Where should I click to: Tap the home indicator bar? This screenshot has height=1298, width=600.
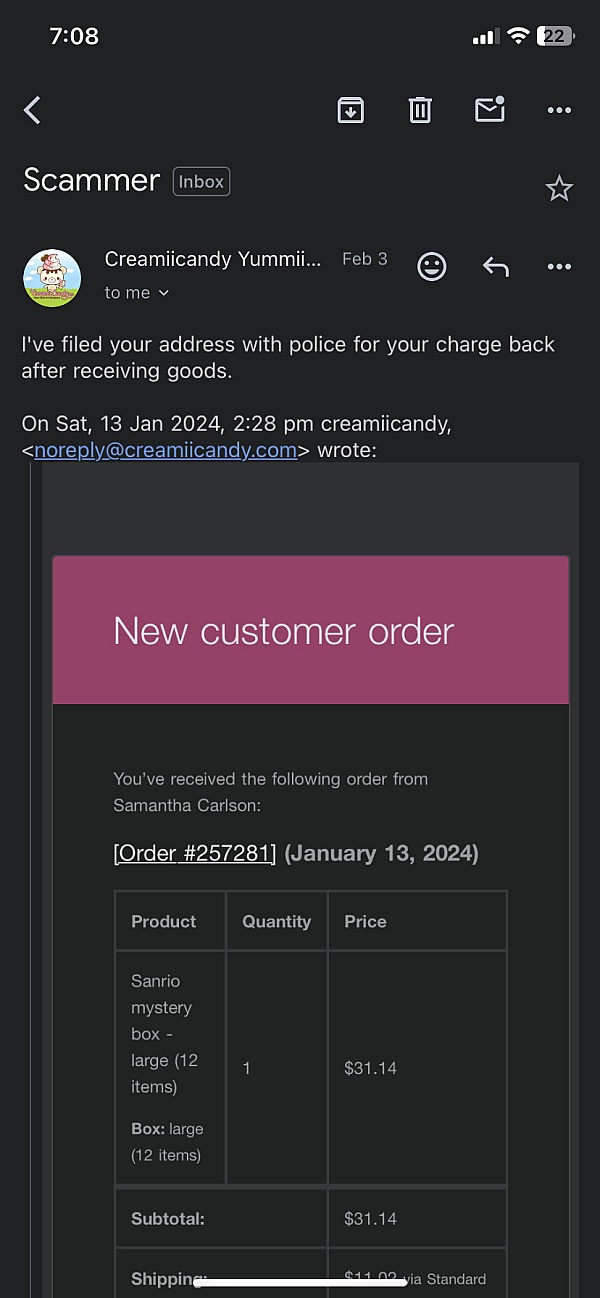300,1281
